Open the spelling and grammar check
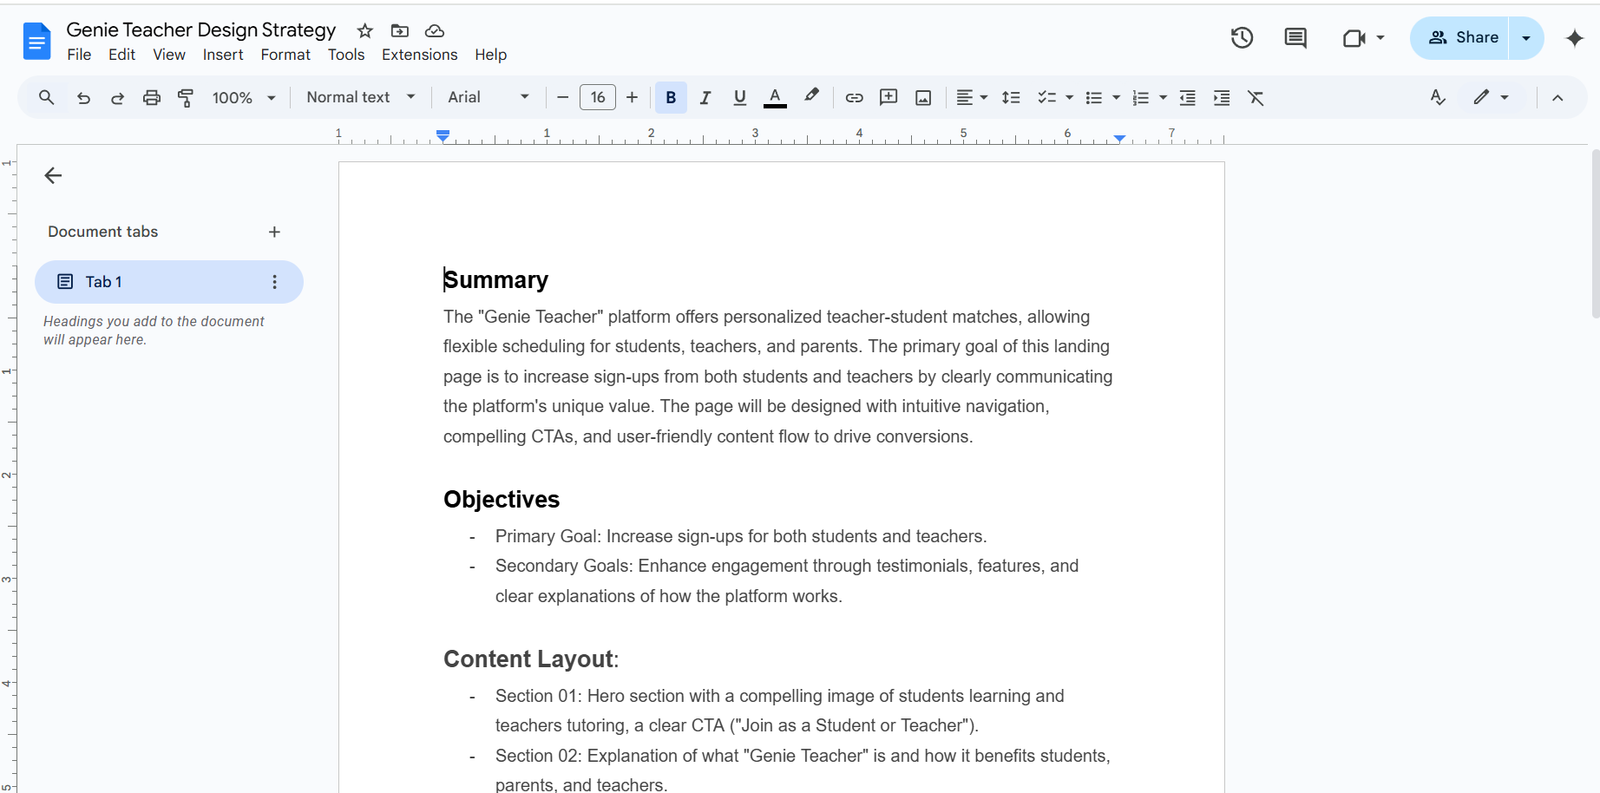 [1438, 97]
